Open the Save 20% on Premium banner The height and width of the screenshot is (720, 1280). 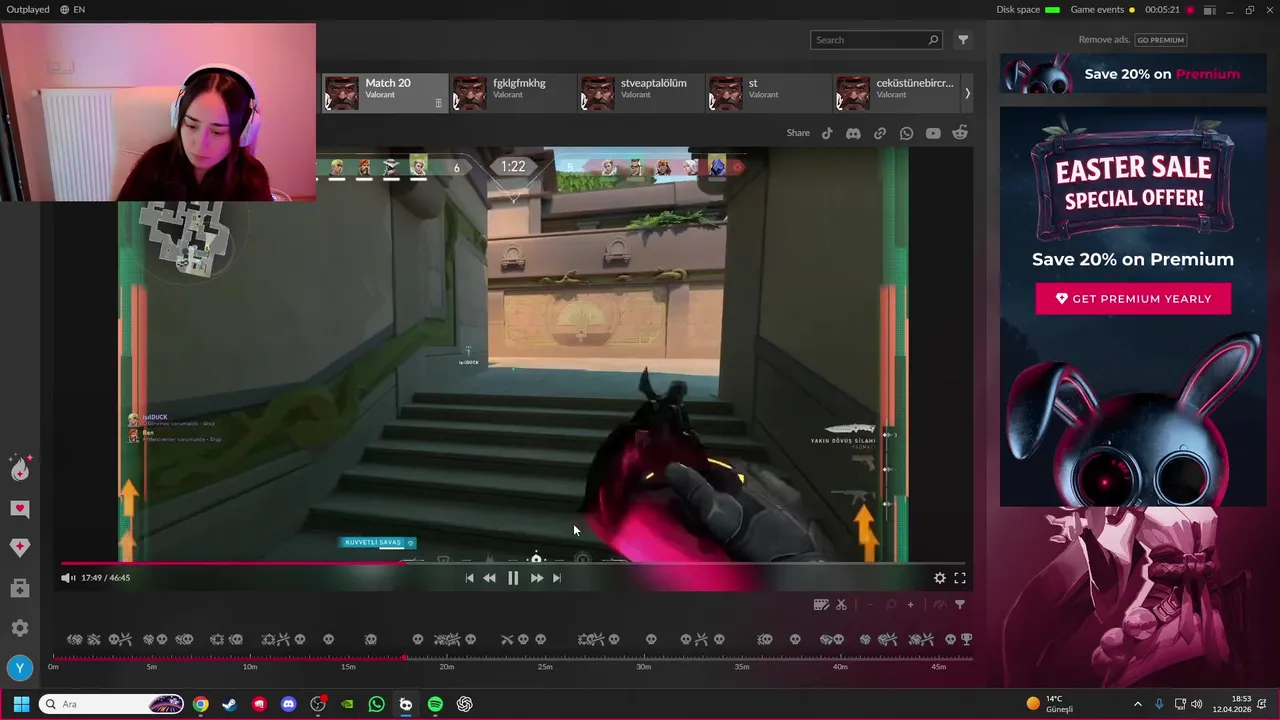click(x=1132, y=74)
